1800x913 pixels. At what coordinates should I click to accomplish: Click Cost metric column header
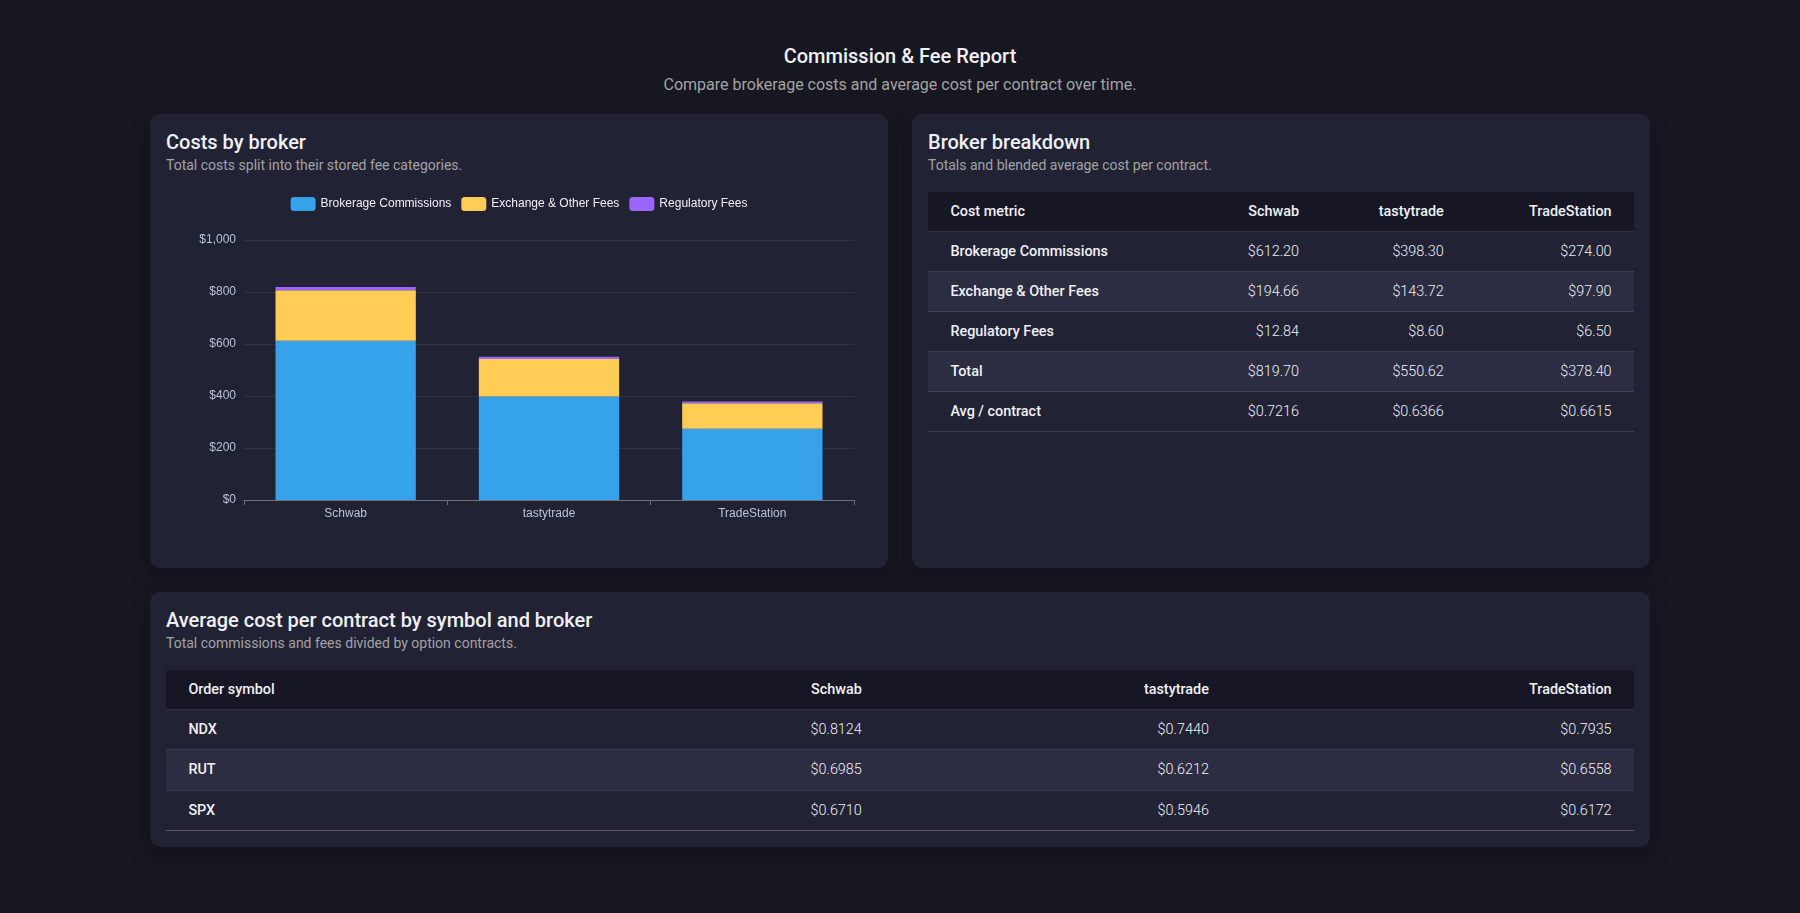pyautogui.click(x=987, y=211)
